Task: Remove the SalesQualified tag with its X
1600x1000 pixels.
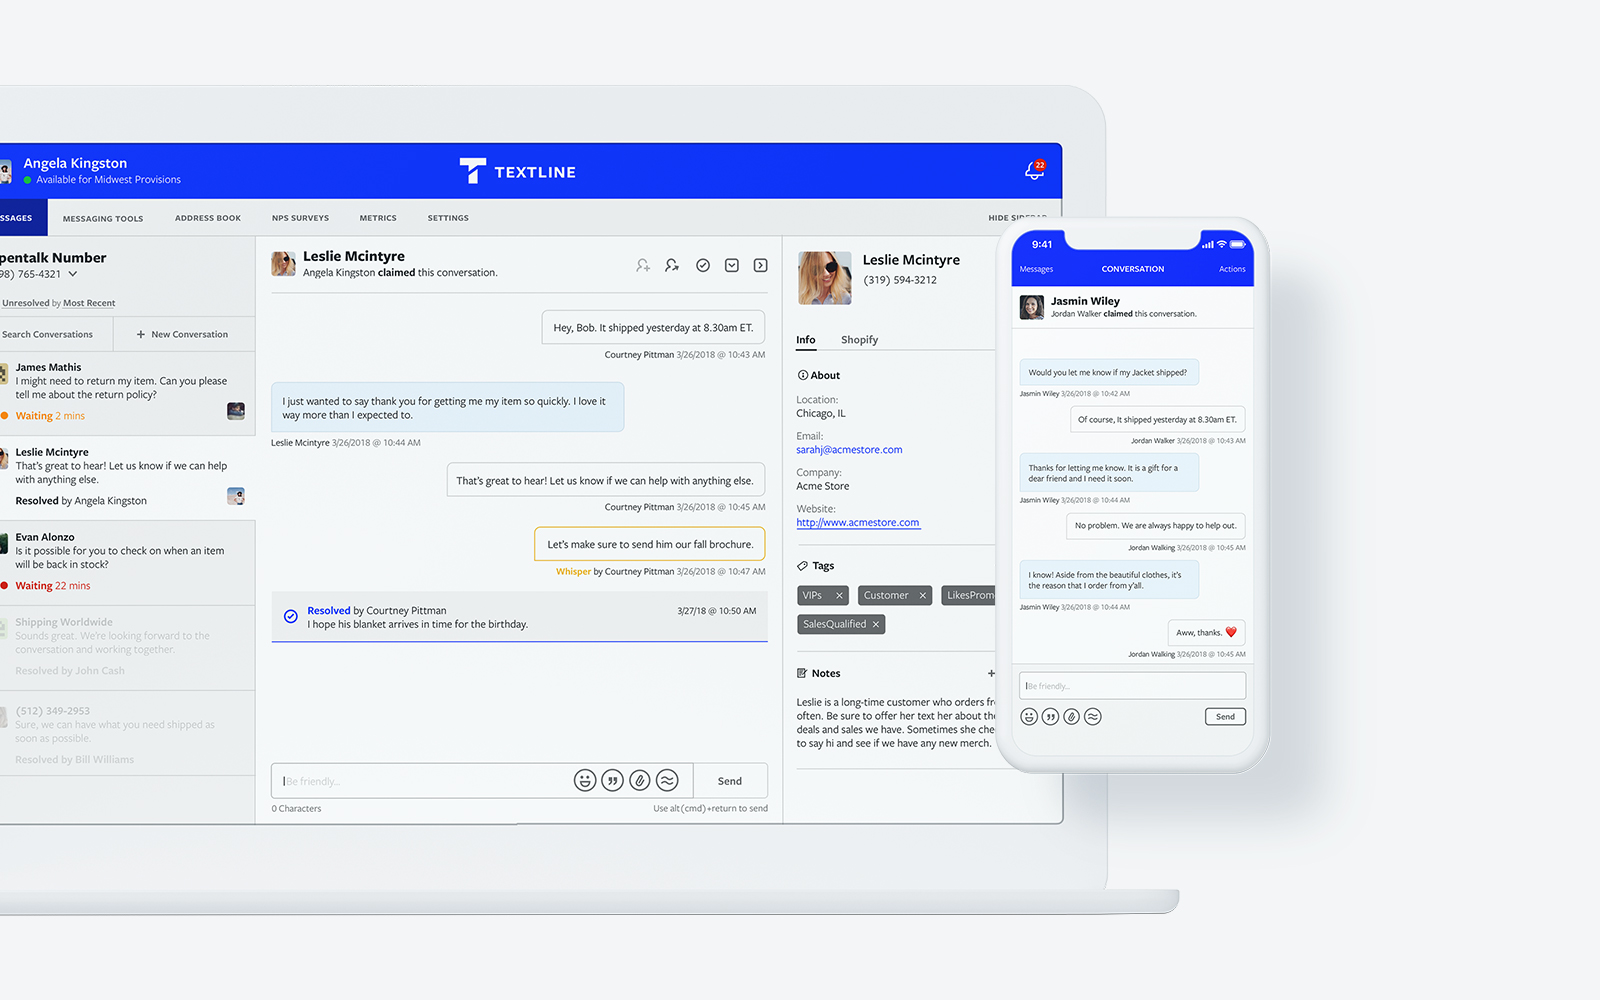Action: point(876,625)
